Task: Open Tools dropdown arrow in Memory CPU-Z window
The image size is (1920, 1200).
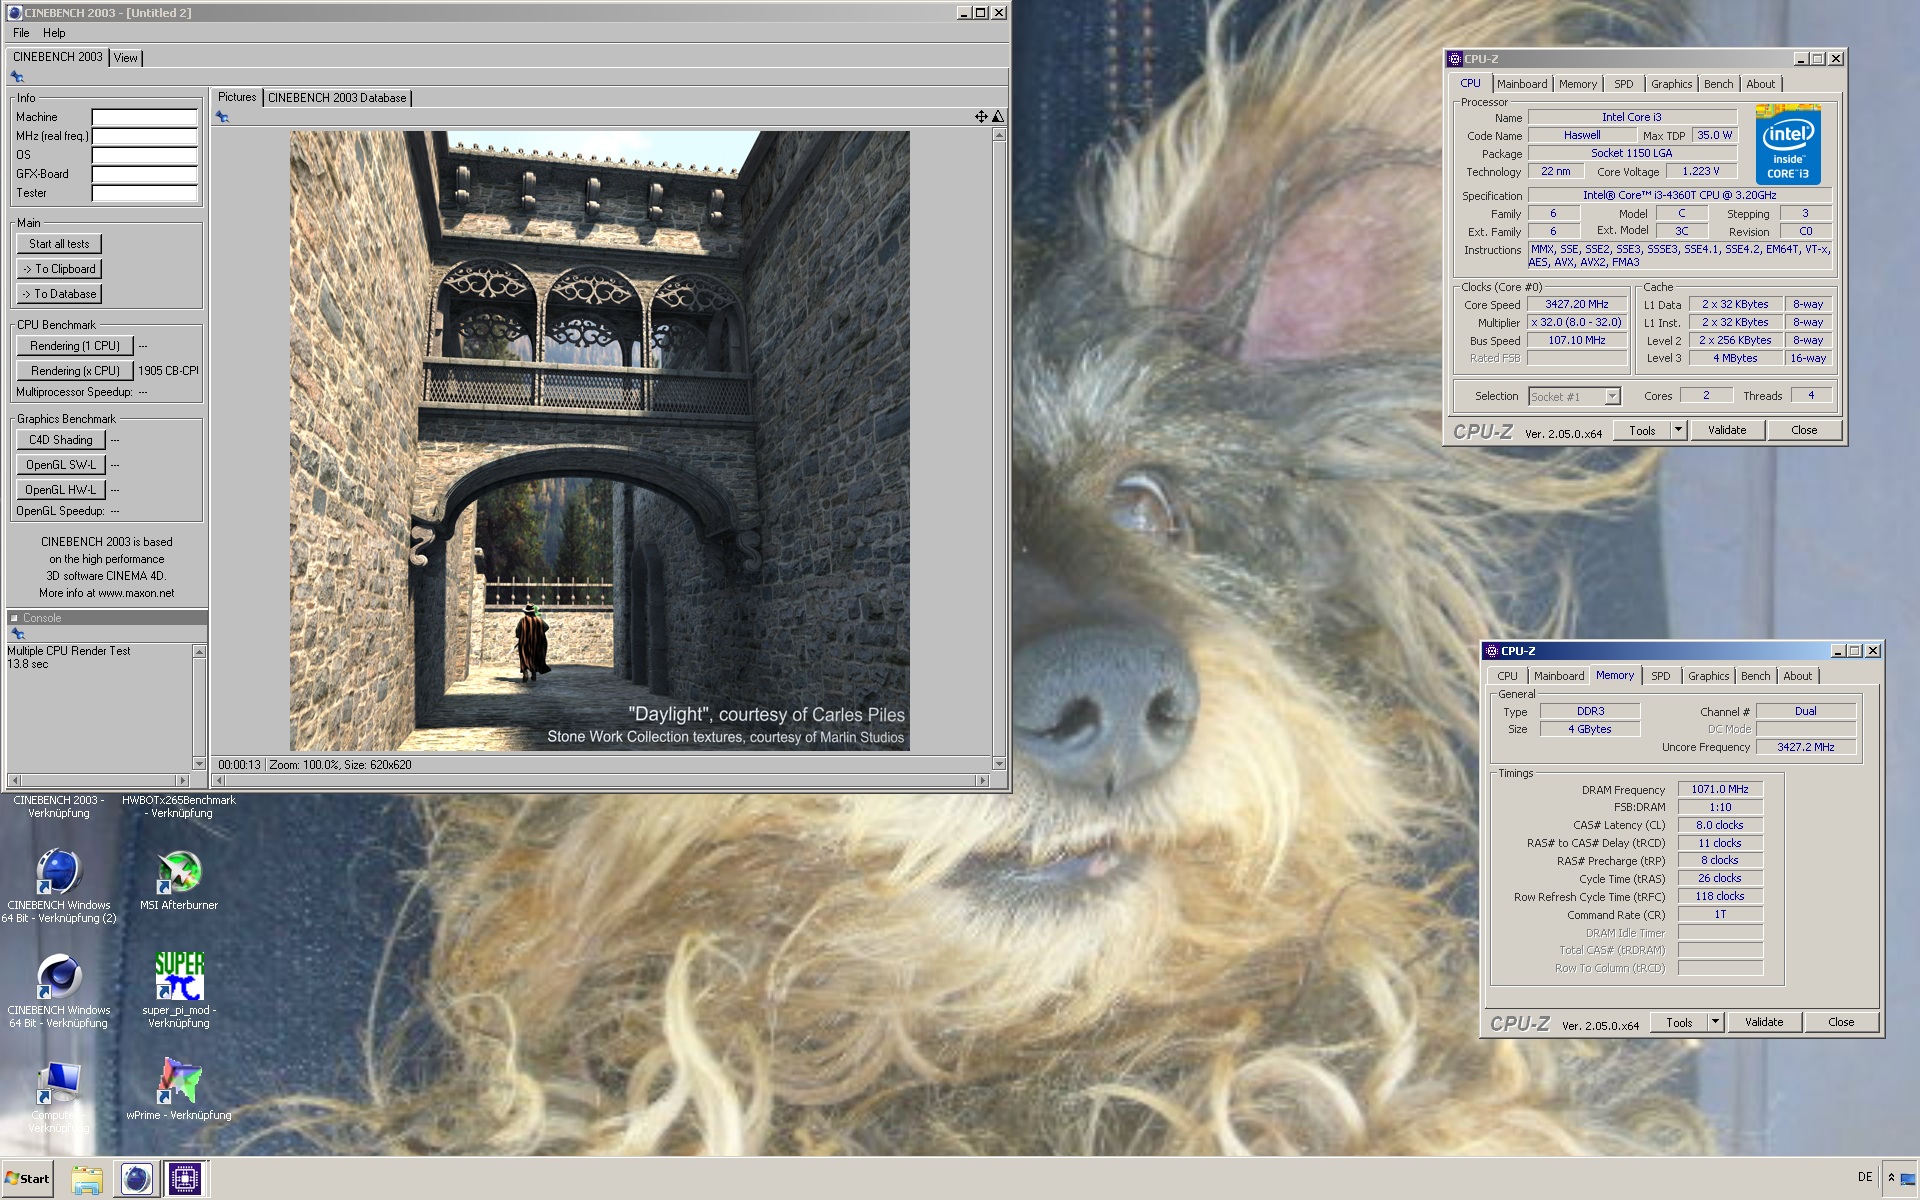Action: pos(1715,1022)
